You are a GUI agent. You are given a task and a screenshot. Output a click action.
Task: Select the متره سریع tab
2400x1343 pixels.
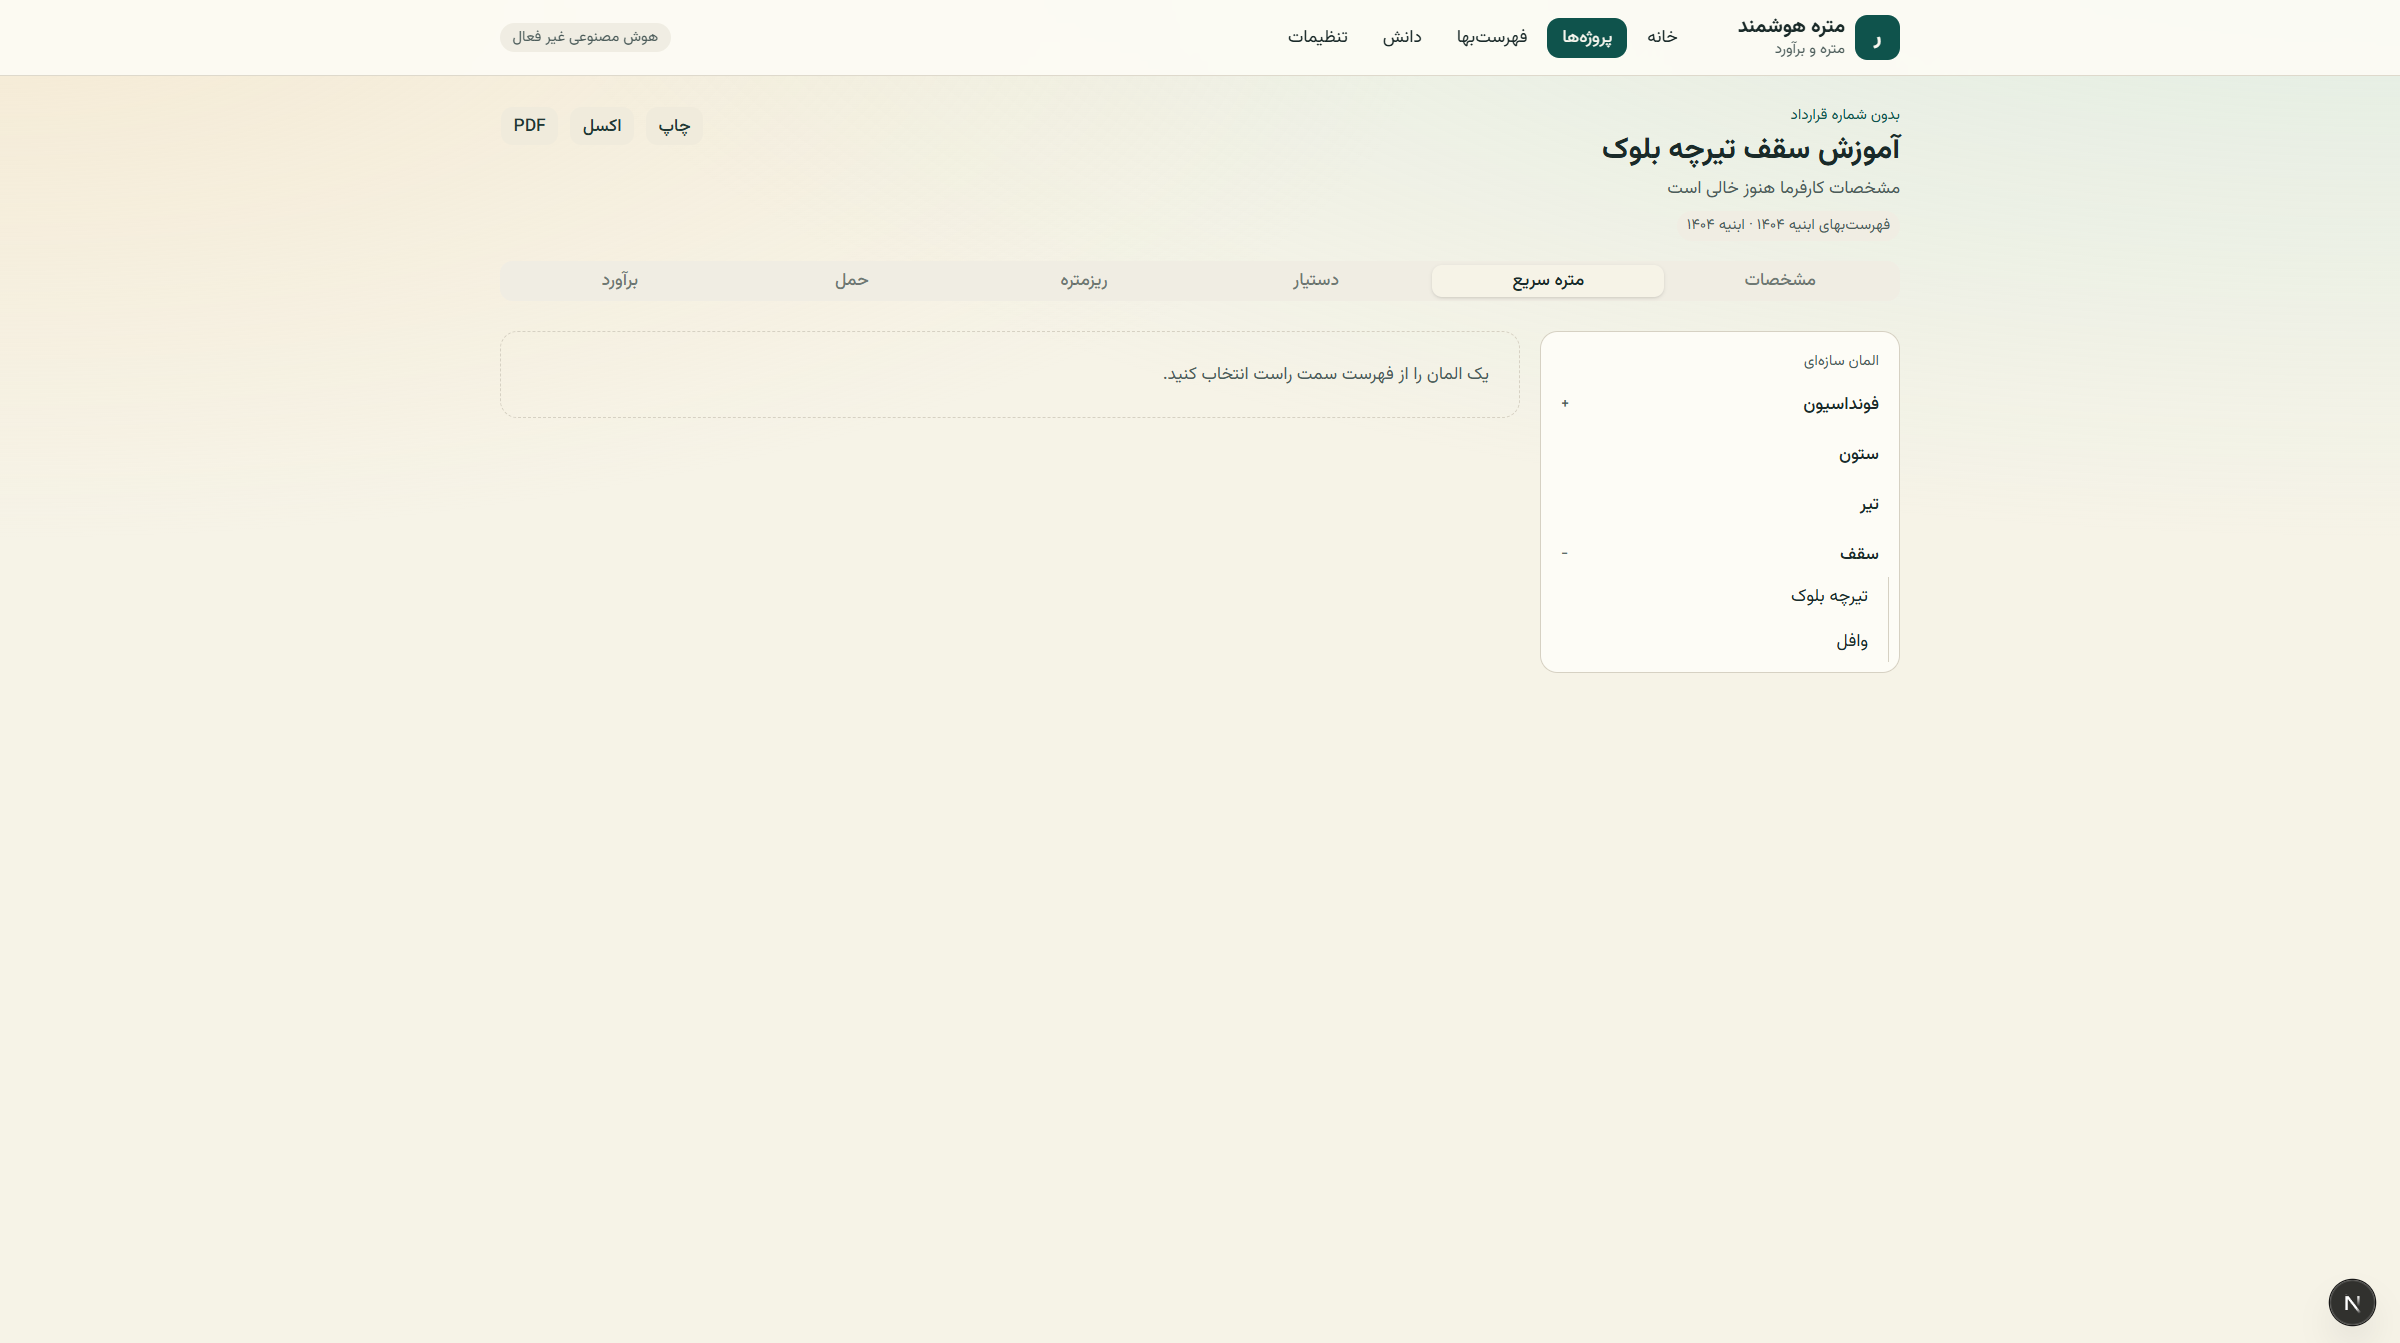pyautogui.click(x=1548, y=280)
